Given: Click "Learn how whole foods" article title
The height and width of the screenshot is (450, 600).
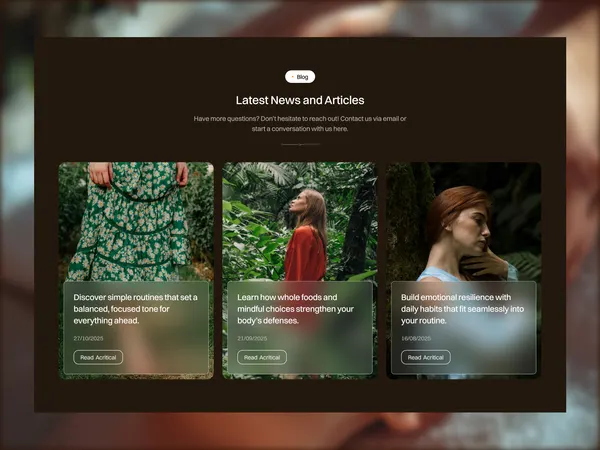Looking at the screenshot, I should pyautogui.click(x=295, y=309).
